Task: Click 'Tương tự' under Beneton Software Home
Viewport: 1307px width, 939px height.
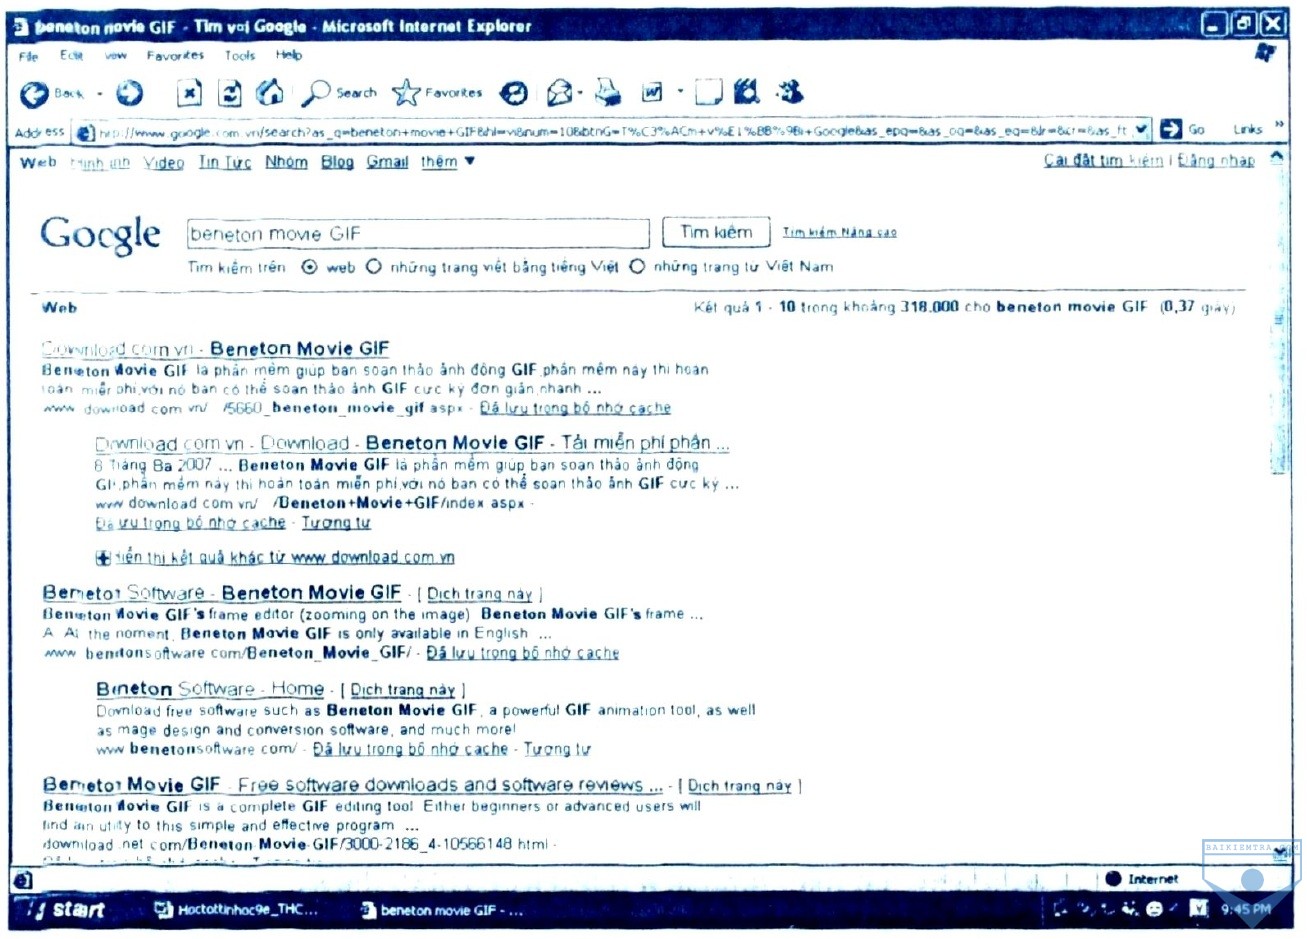Action: coord(557,749)
